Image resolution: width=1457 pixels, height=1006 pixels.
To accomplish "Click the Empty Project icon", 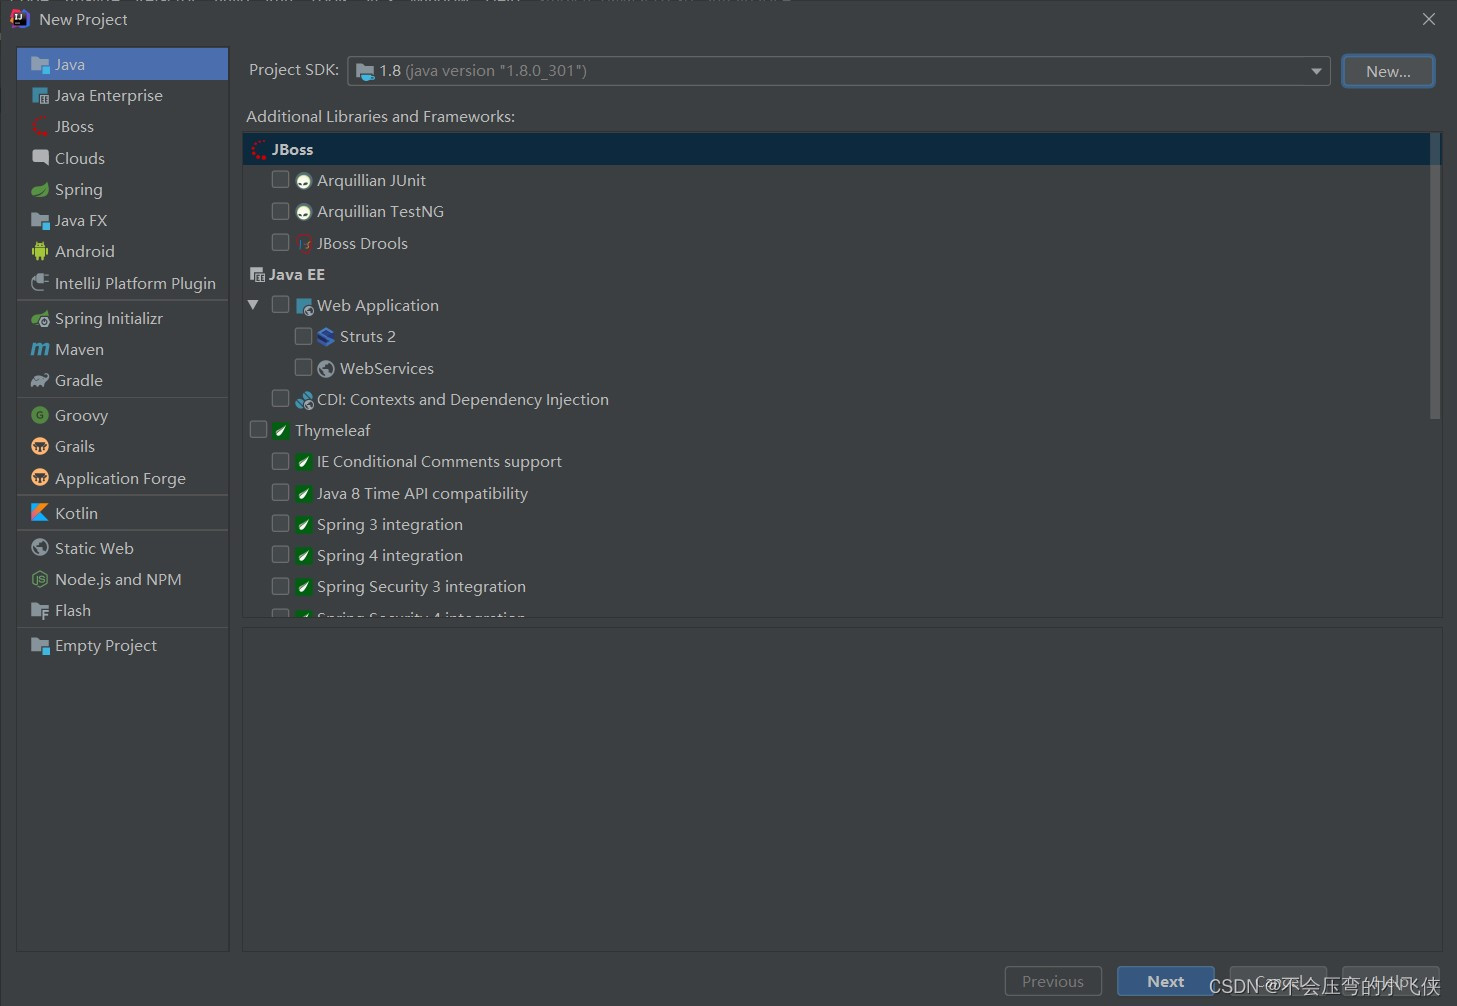I will pos(40,646).
